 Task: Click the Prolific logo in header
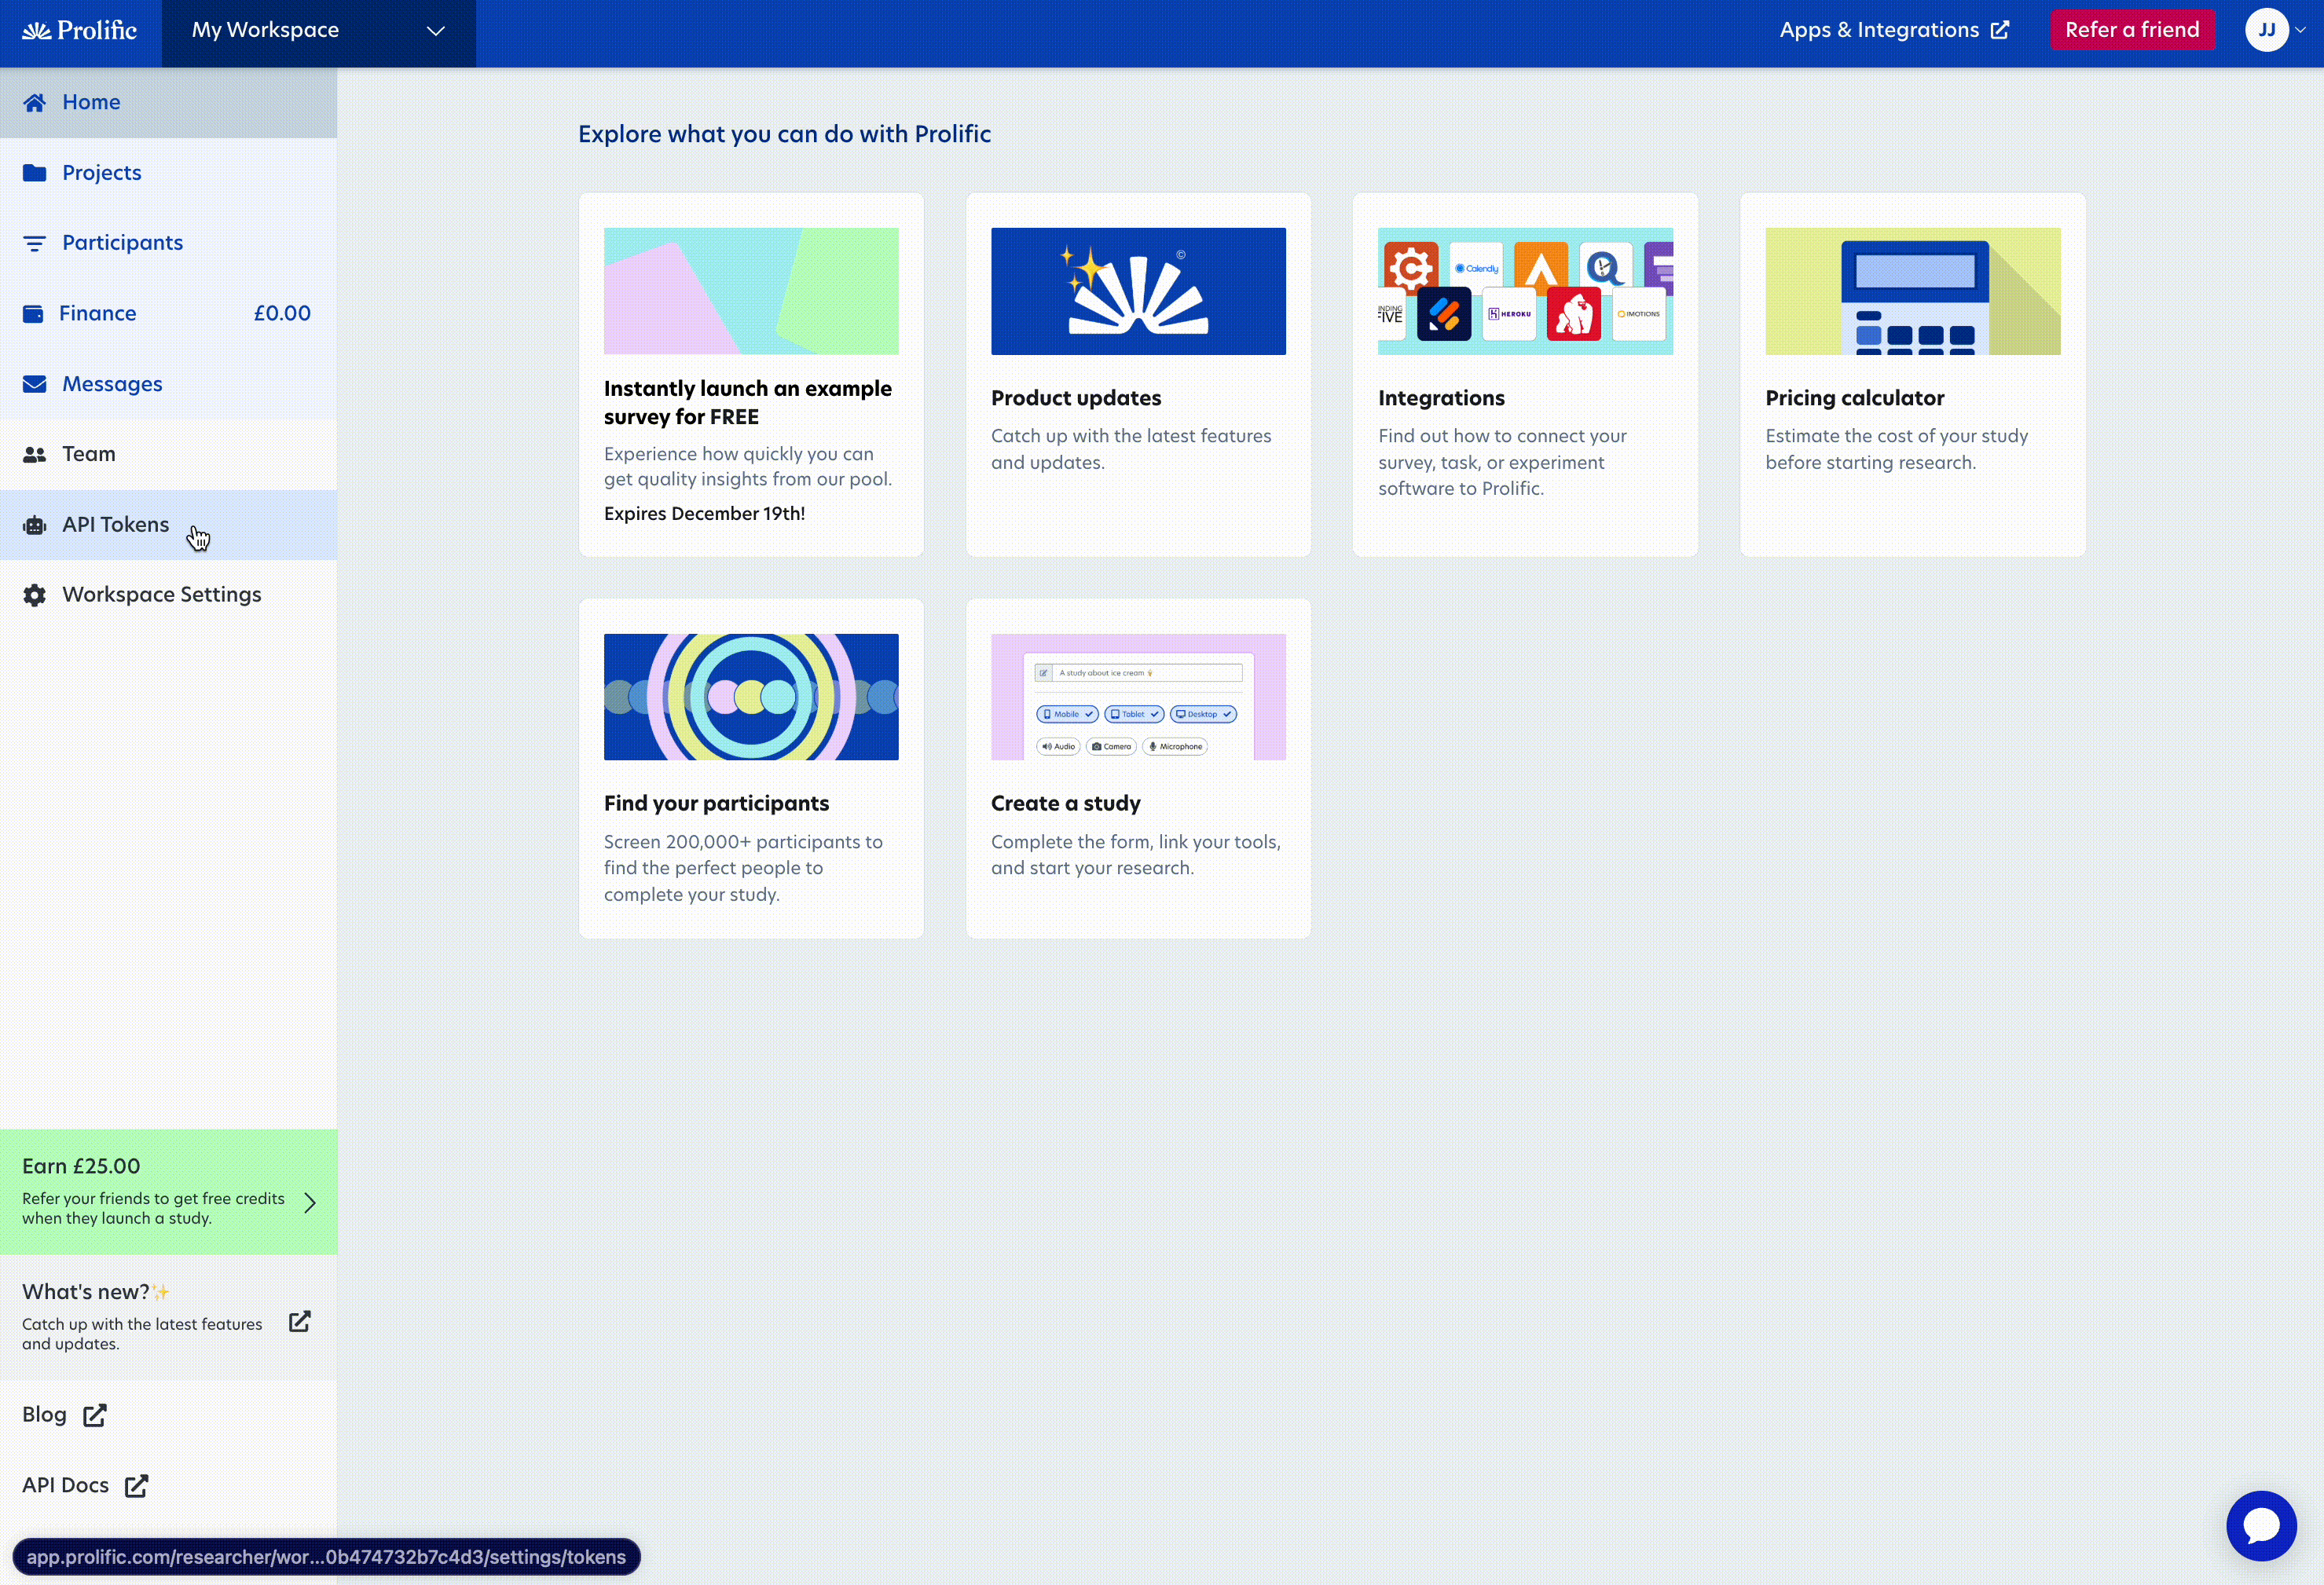80,30
